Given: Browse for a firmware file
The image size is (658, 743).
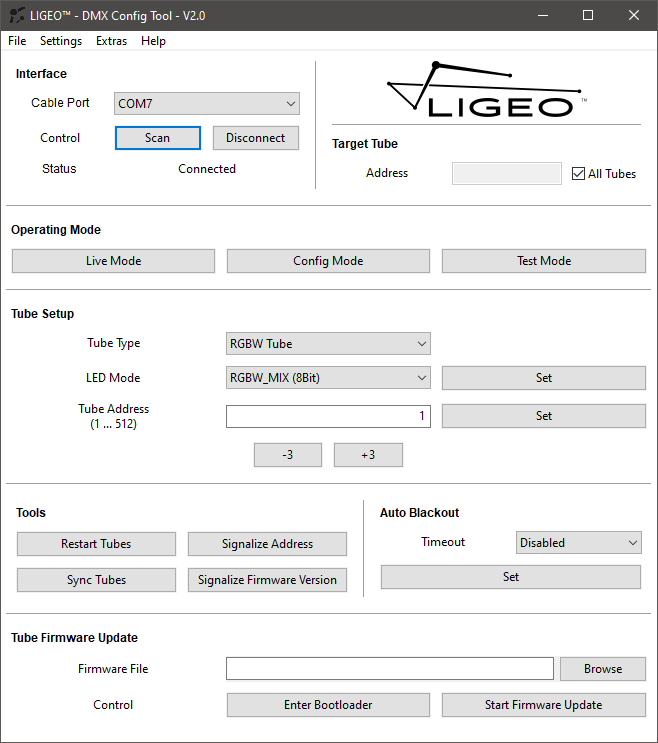Looking at the screenshot, I should (x=603, y=669).
